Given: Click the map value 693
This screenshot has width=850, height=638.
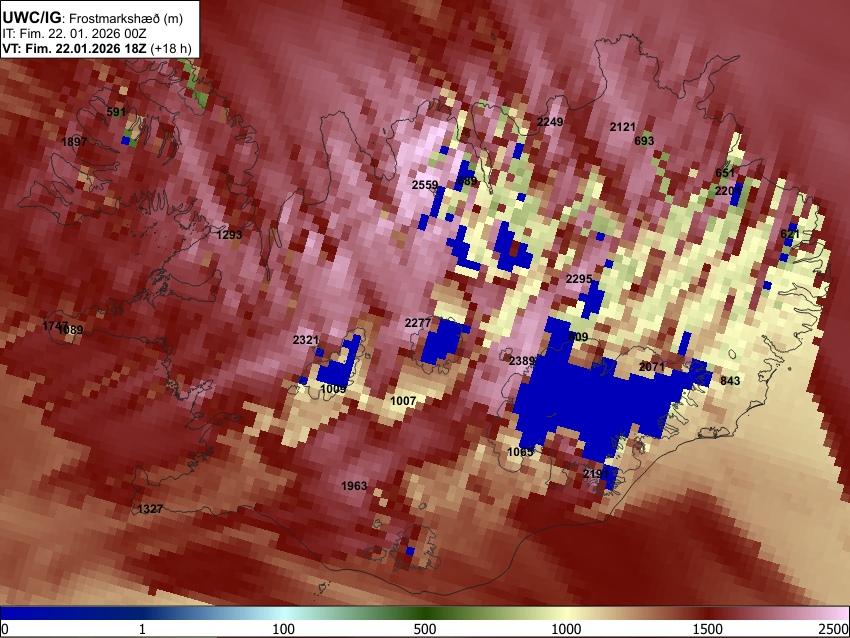Looking at the screenshot, I should pyautogui.click(x=644, y=141).
